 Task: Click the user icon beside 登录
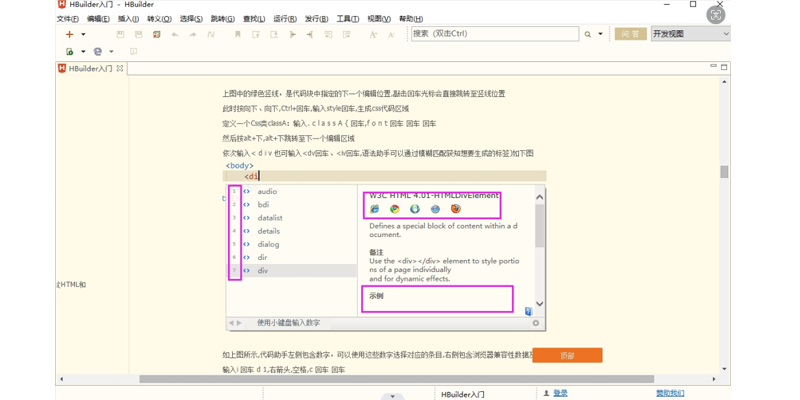click(546, 393)
